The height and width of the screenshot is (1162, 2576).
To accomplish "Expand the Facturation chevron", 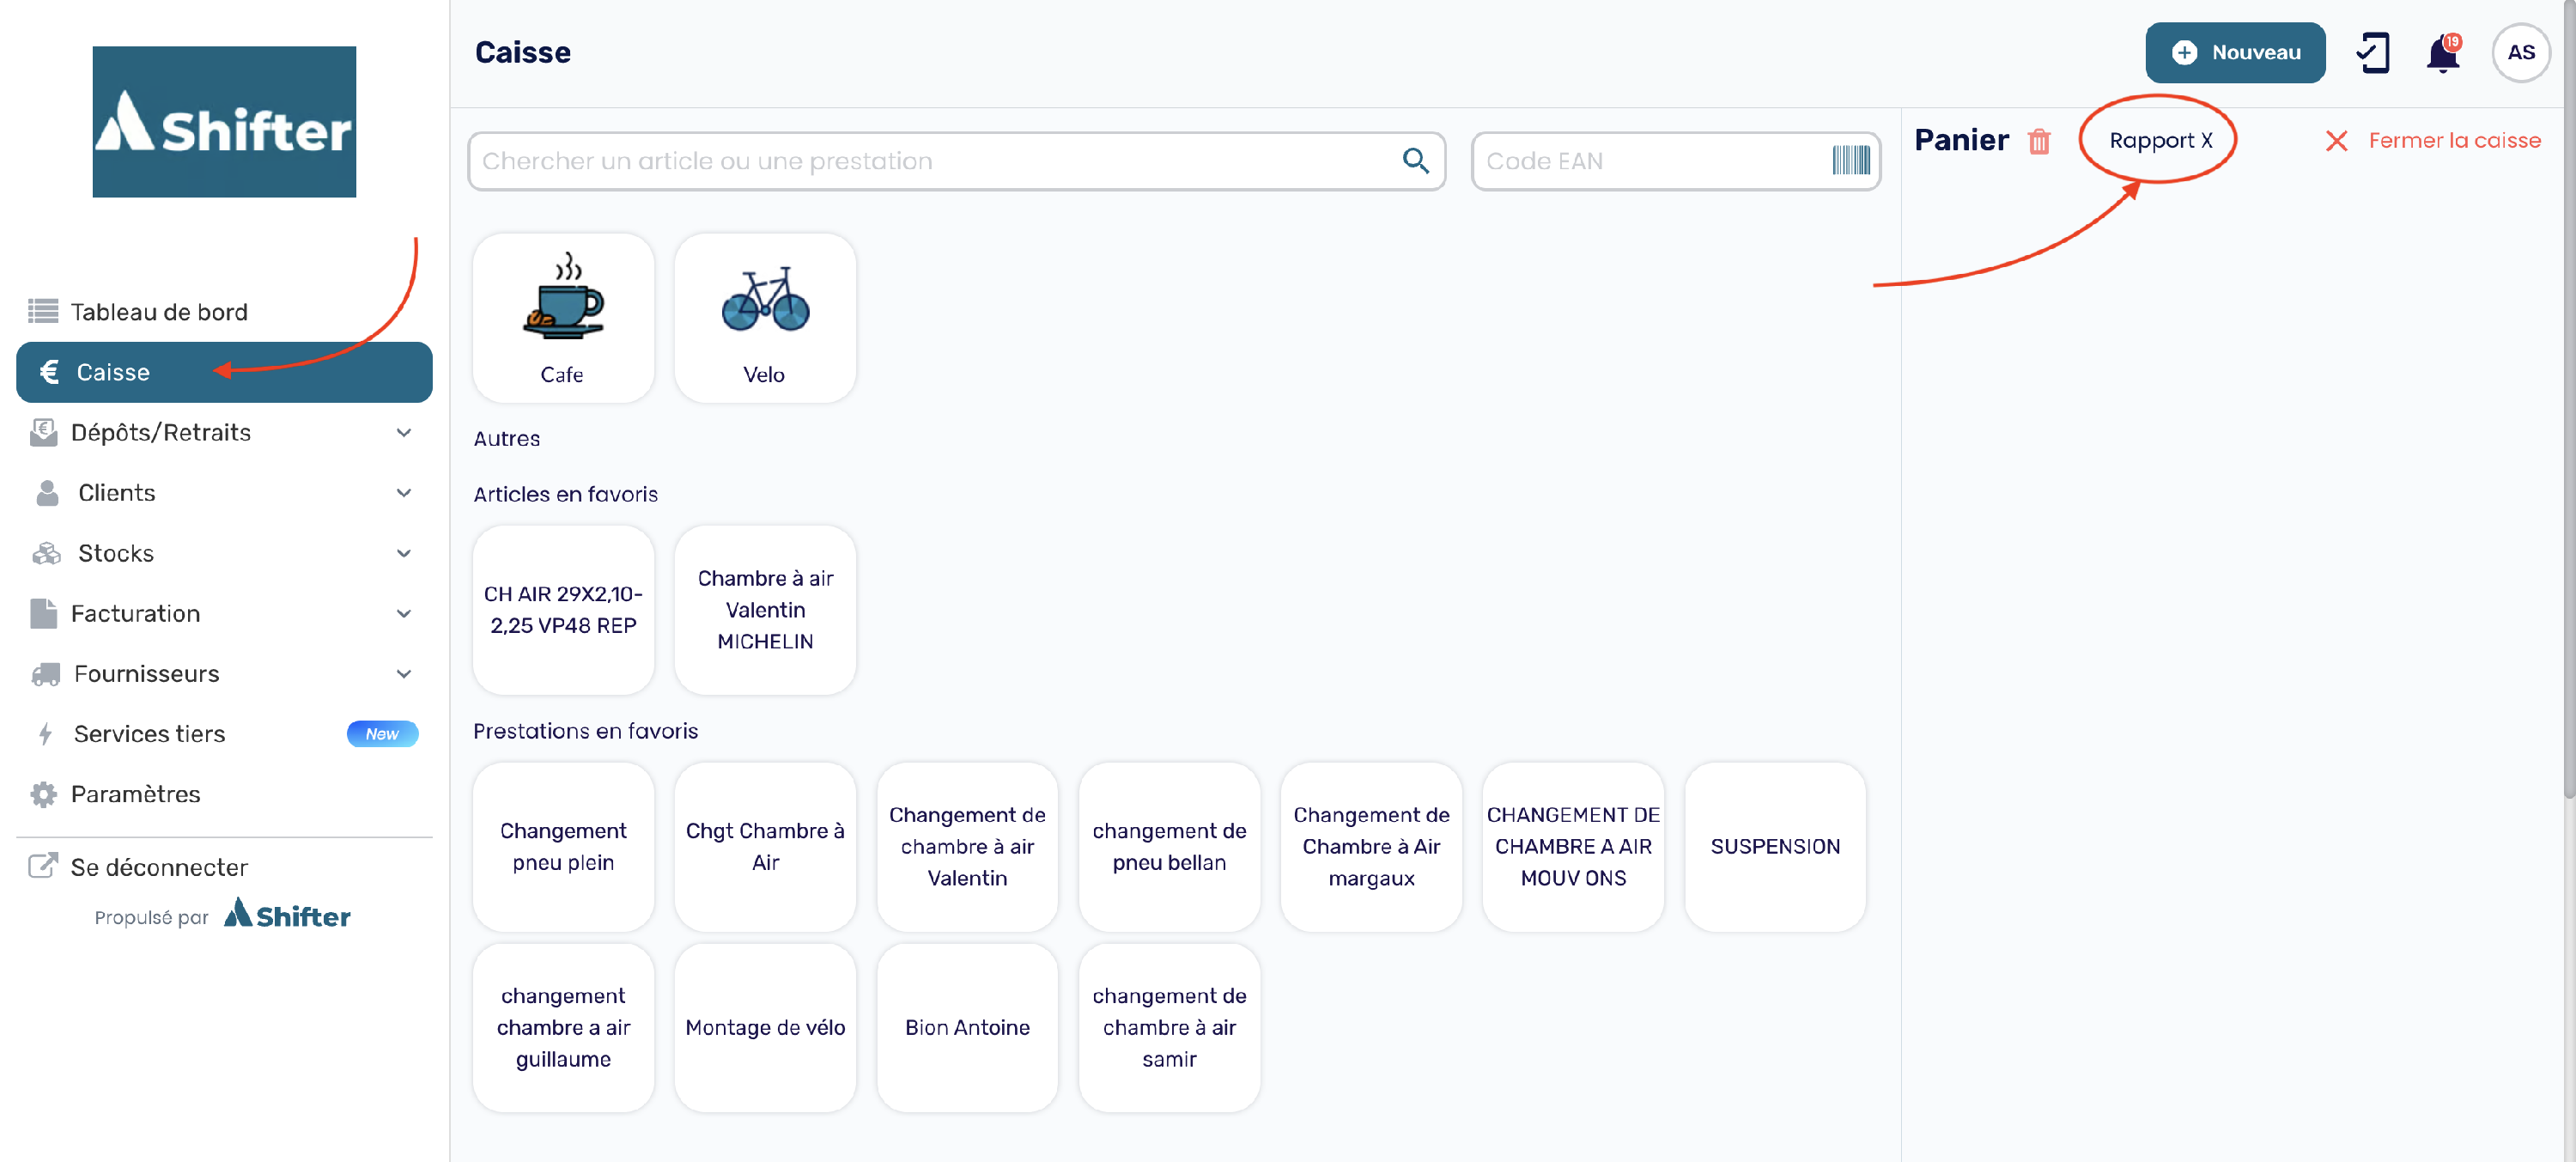I will pyautogui.click(x=404, y=614).
